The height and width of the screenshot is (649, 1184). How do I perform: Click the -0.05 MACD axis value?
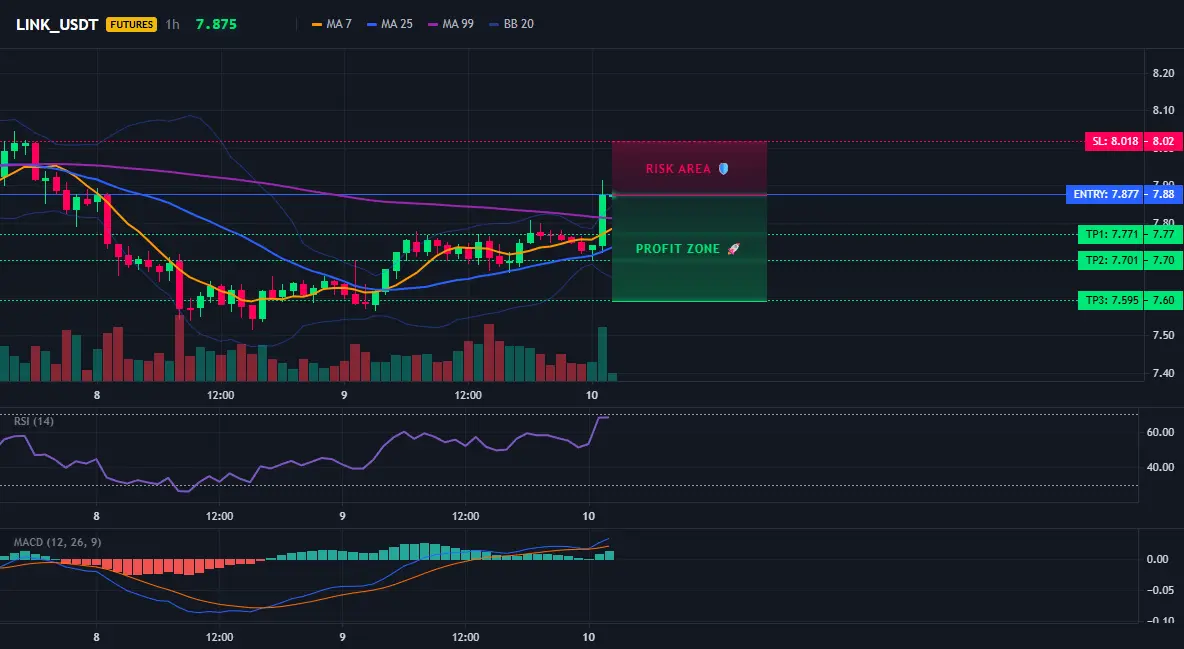[1160, 590]
